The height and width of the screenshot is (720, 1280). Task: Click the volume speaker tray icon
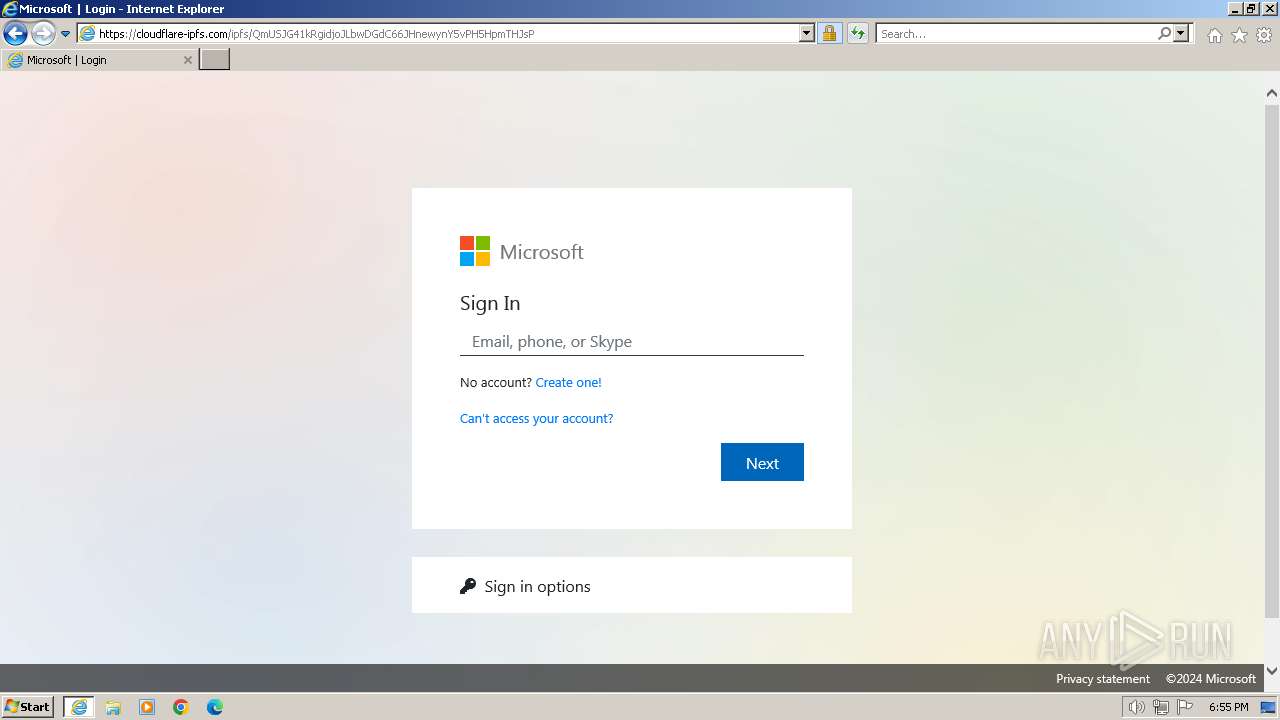click(x=1136, y=707)
